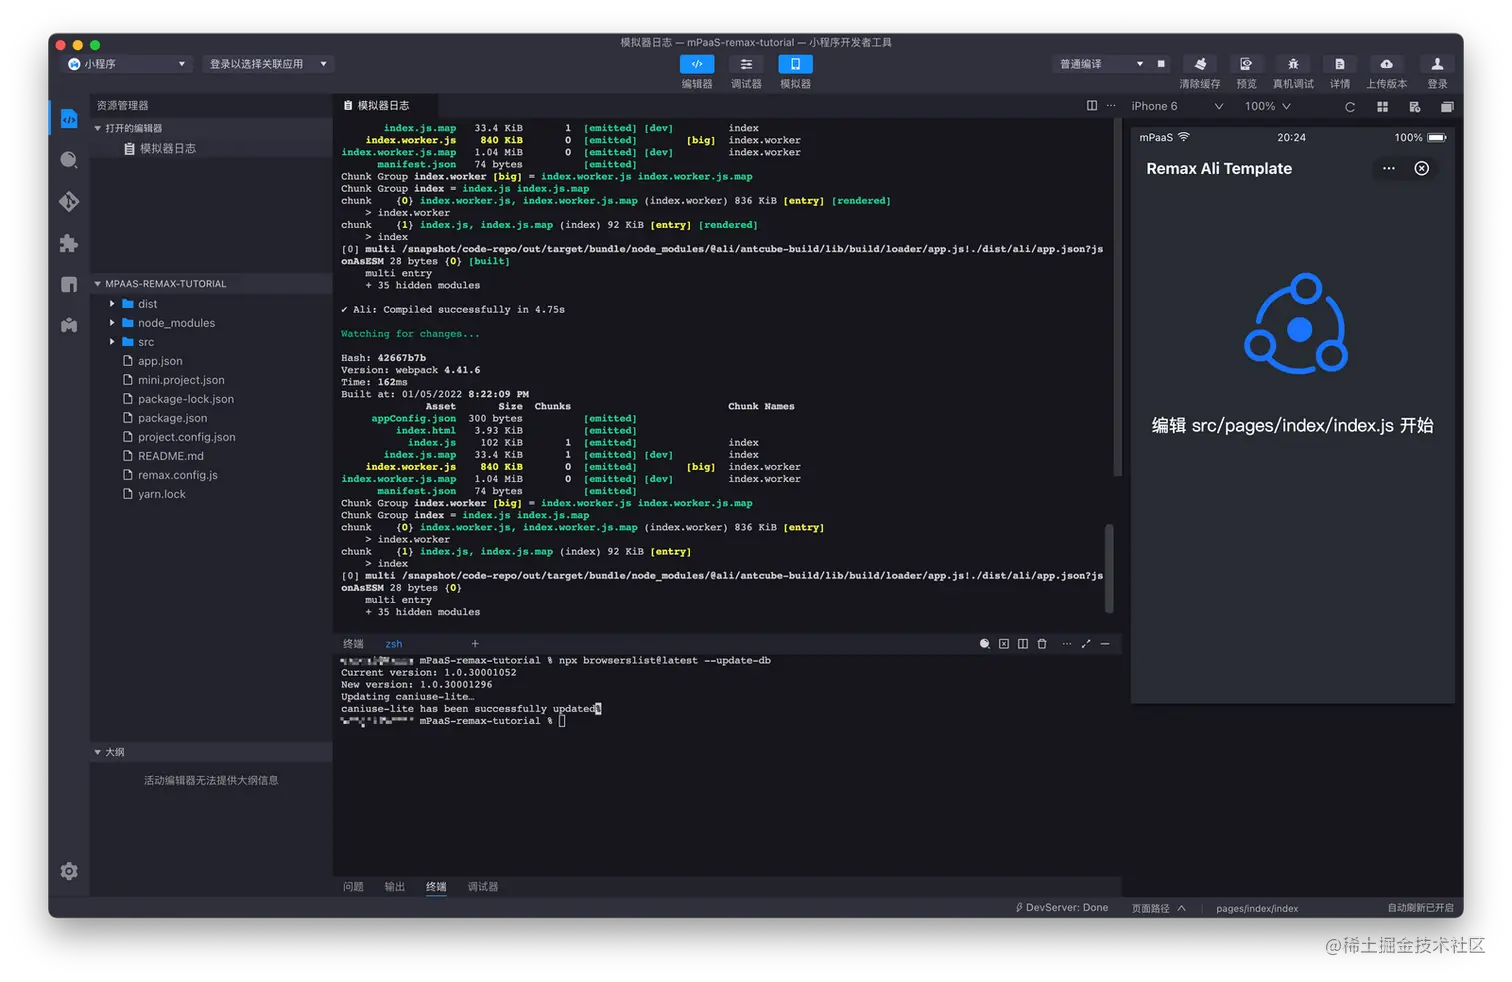
Task: Expand the 页面路径 page path chevron
Action: tap(1181, 908)
